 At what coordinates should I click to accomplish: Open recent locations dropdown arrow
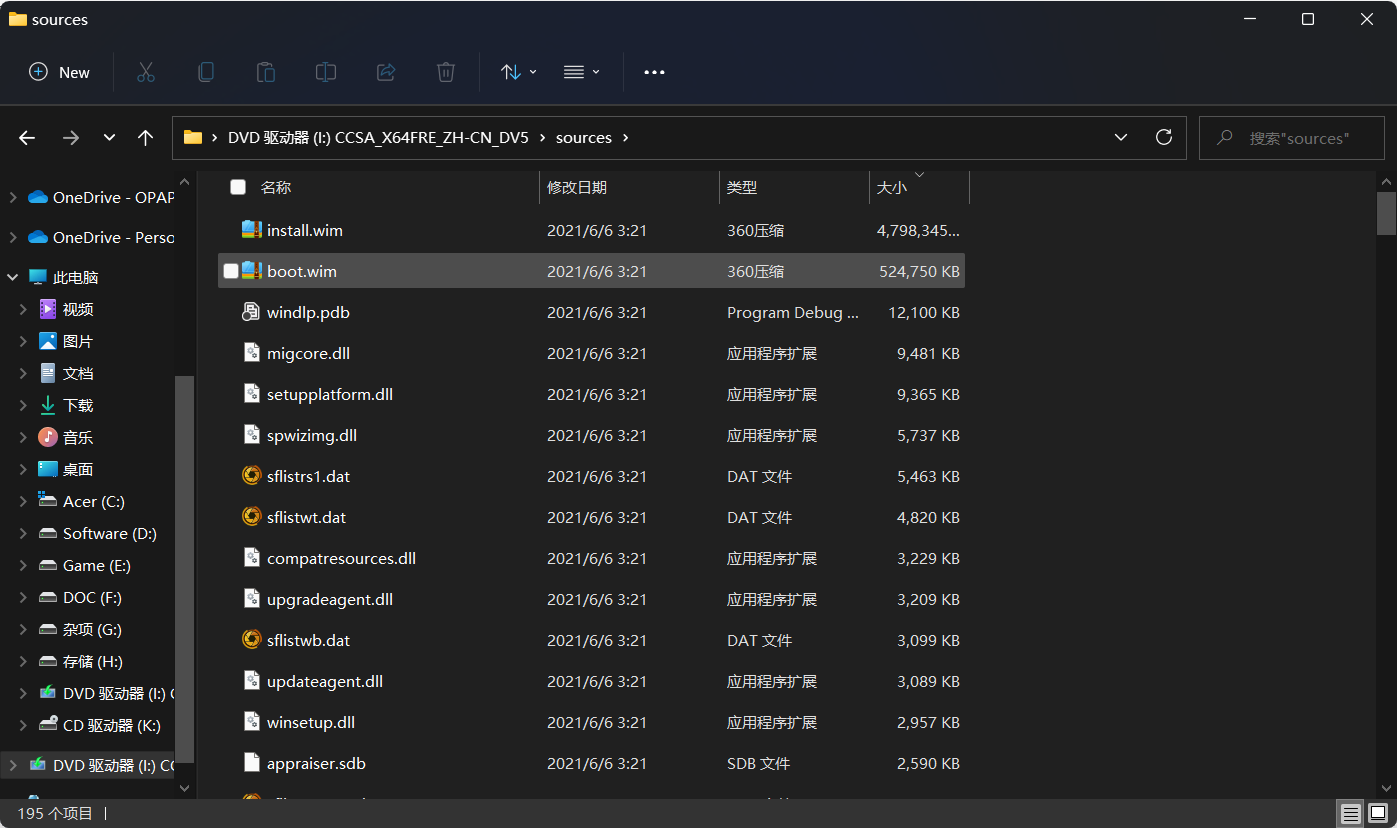[x=109, y=138]
